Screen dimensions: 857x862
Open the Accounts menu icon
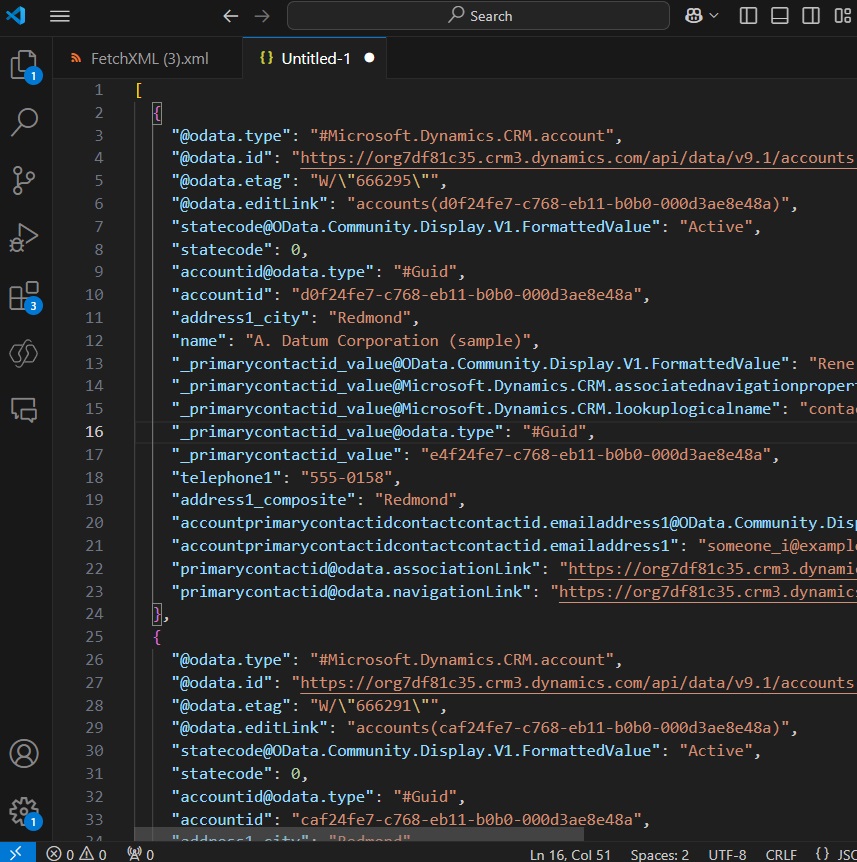tap(24, 753)
